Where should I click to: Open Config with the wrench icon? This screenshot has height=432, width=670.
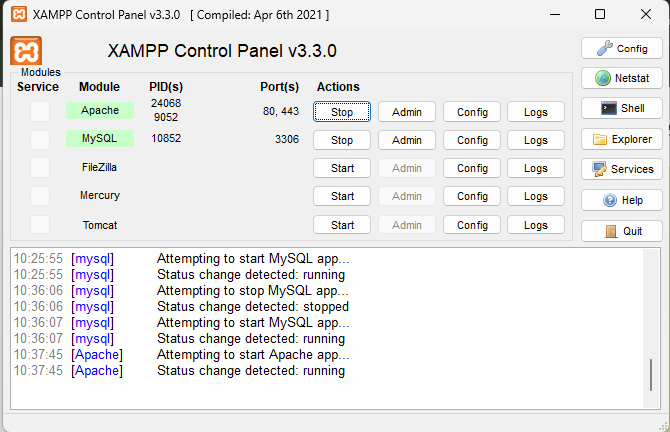pos(621,48)
